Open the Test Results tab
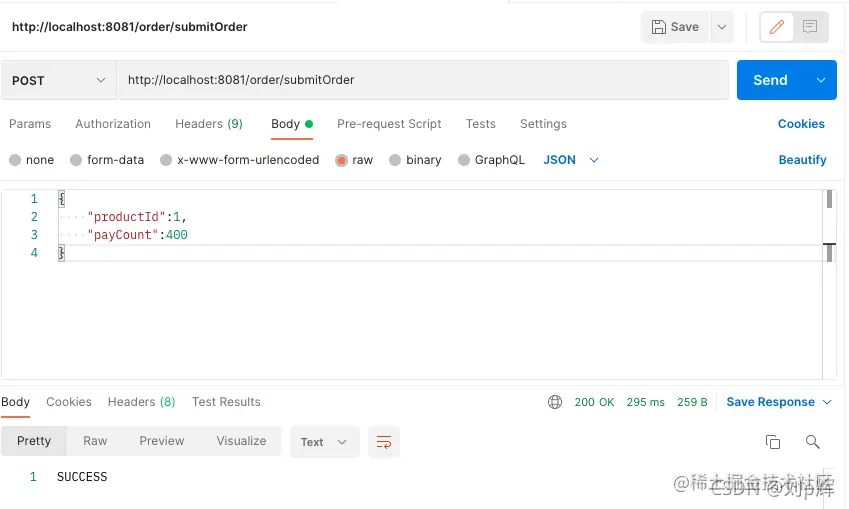Image resolution: width=849 pixels, height=509 pixels. point(226,402)
